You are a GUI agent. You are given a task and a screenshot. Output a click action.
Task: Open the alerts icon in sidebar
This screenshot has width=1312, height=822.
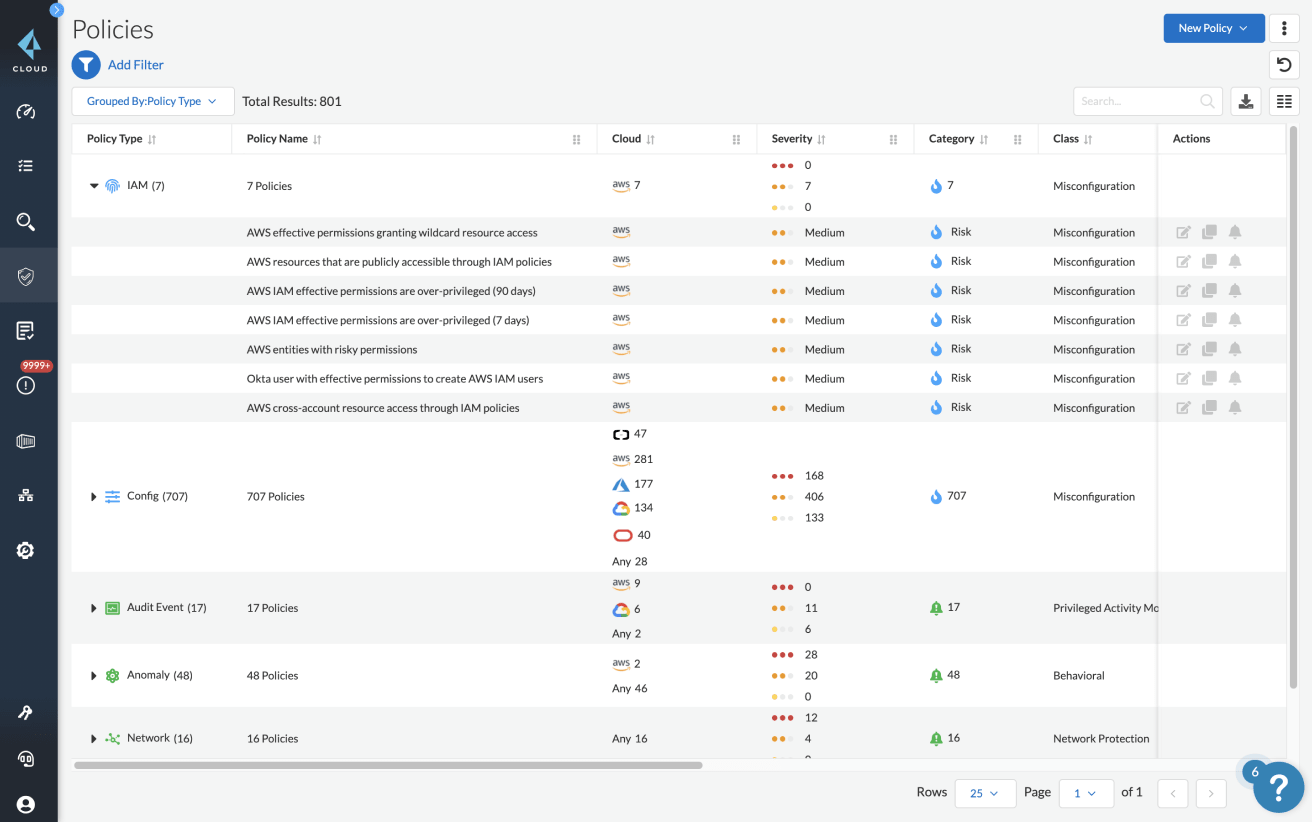26,385
